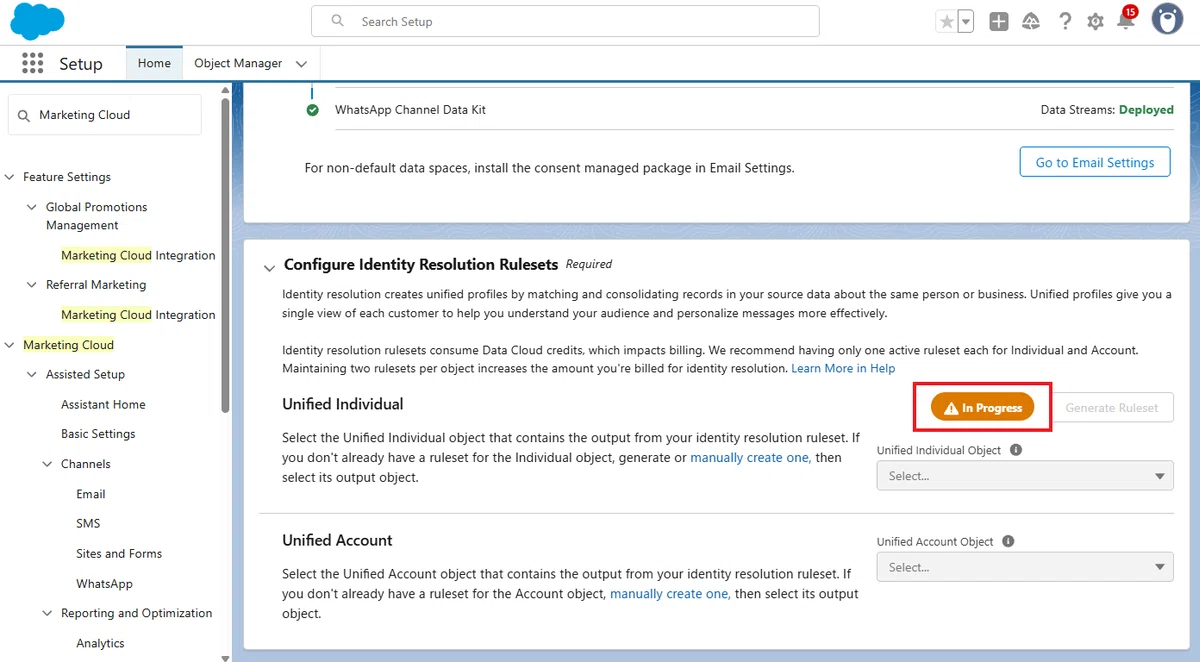Open the user profile avatar
The image size is (1200, 662).
point(1167,20)
